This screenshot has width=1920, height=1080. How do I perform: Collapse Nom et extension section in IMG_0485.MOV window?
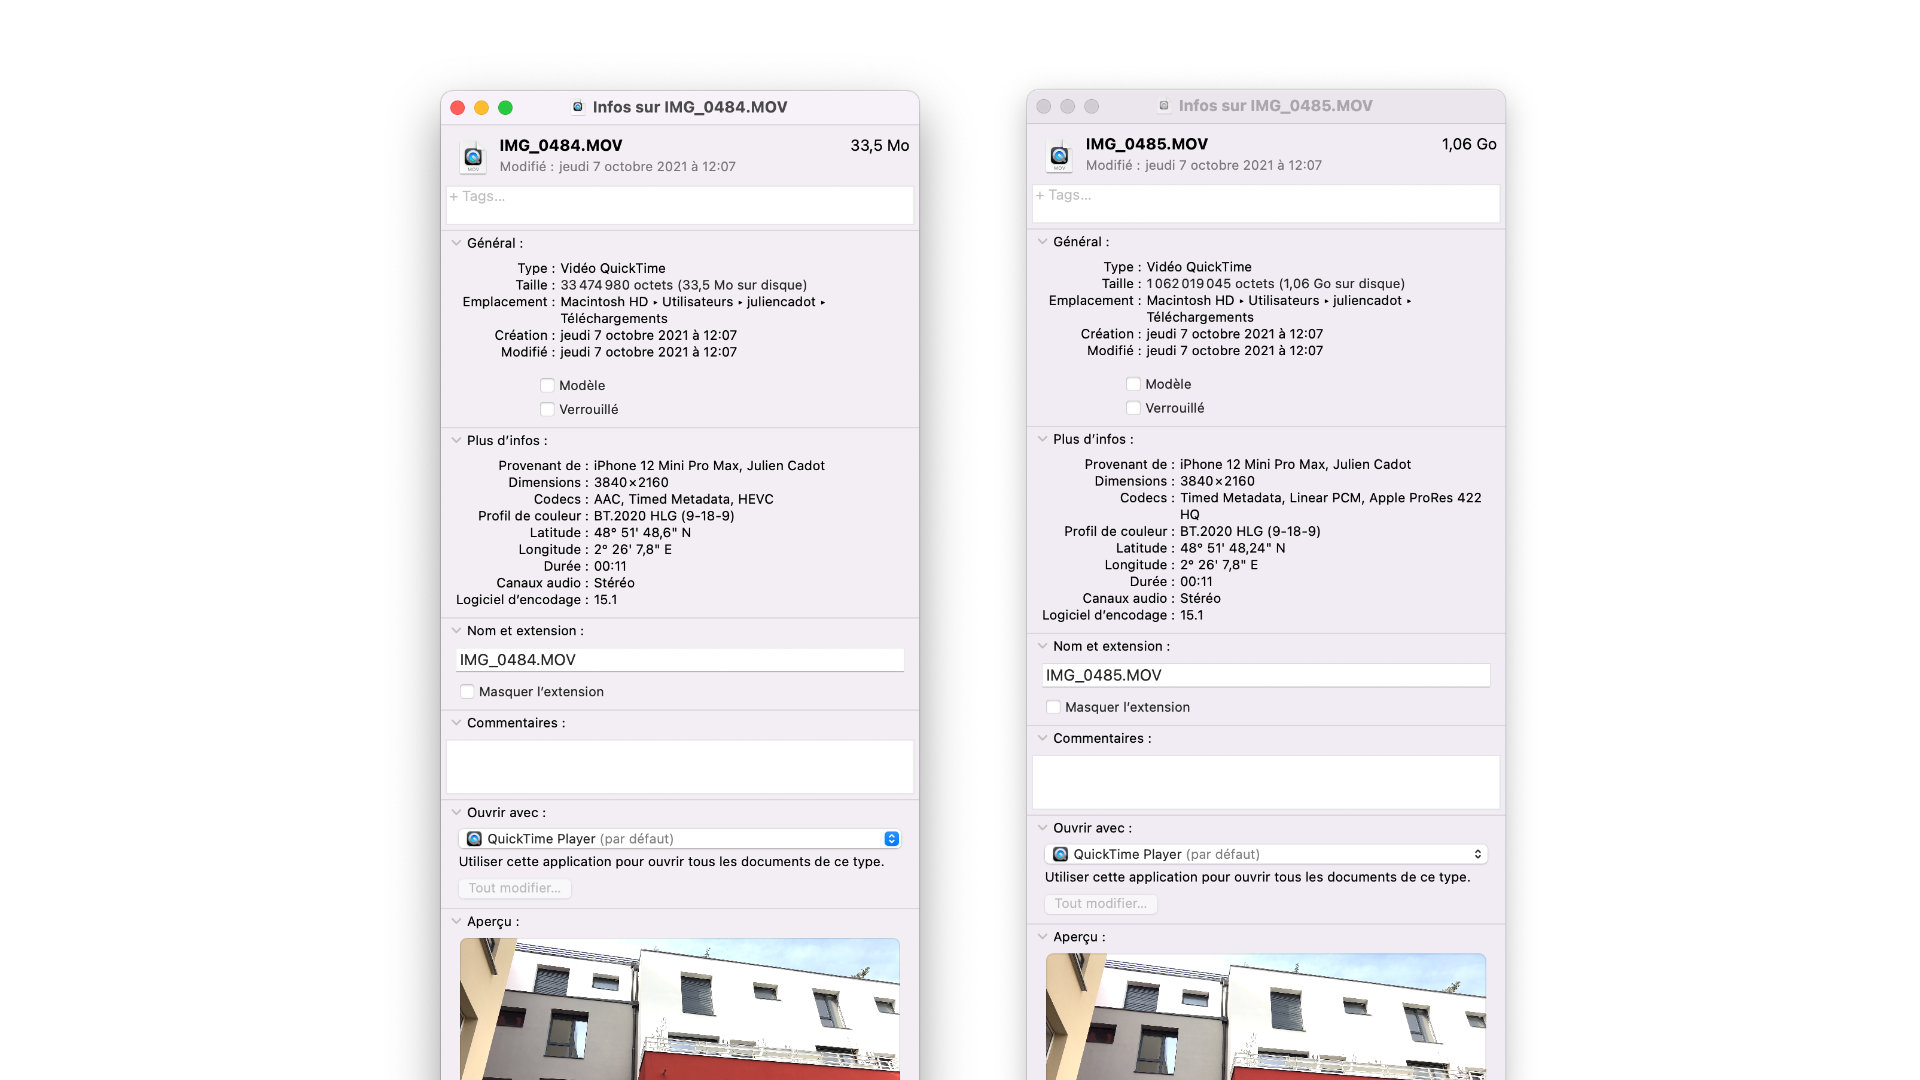click(1042, 647)
